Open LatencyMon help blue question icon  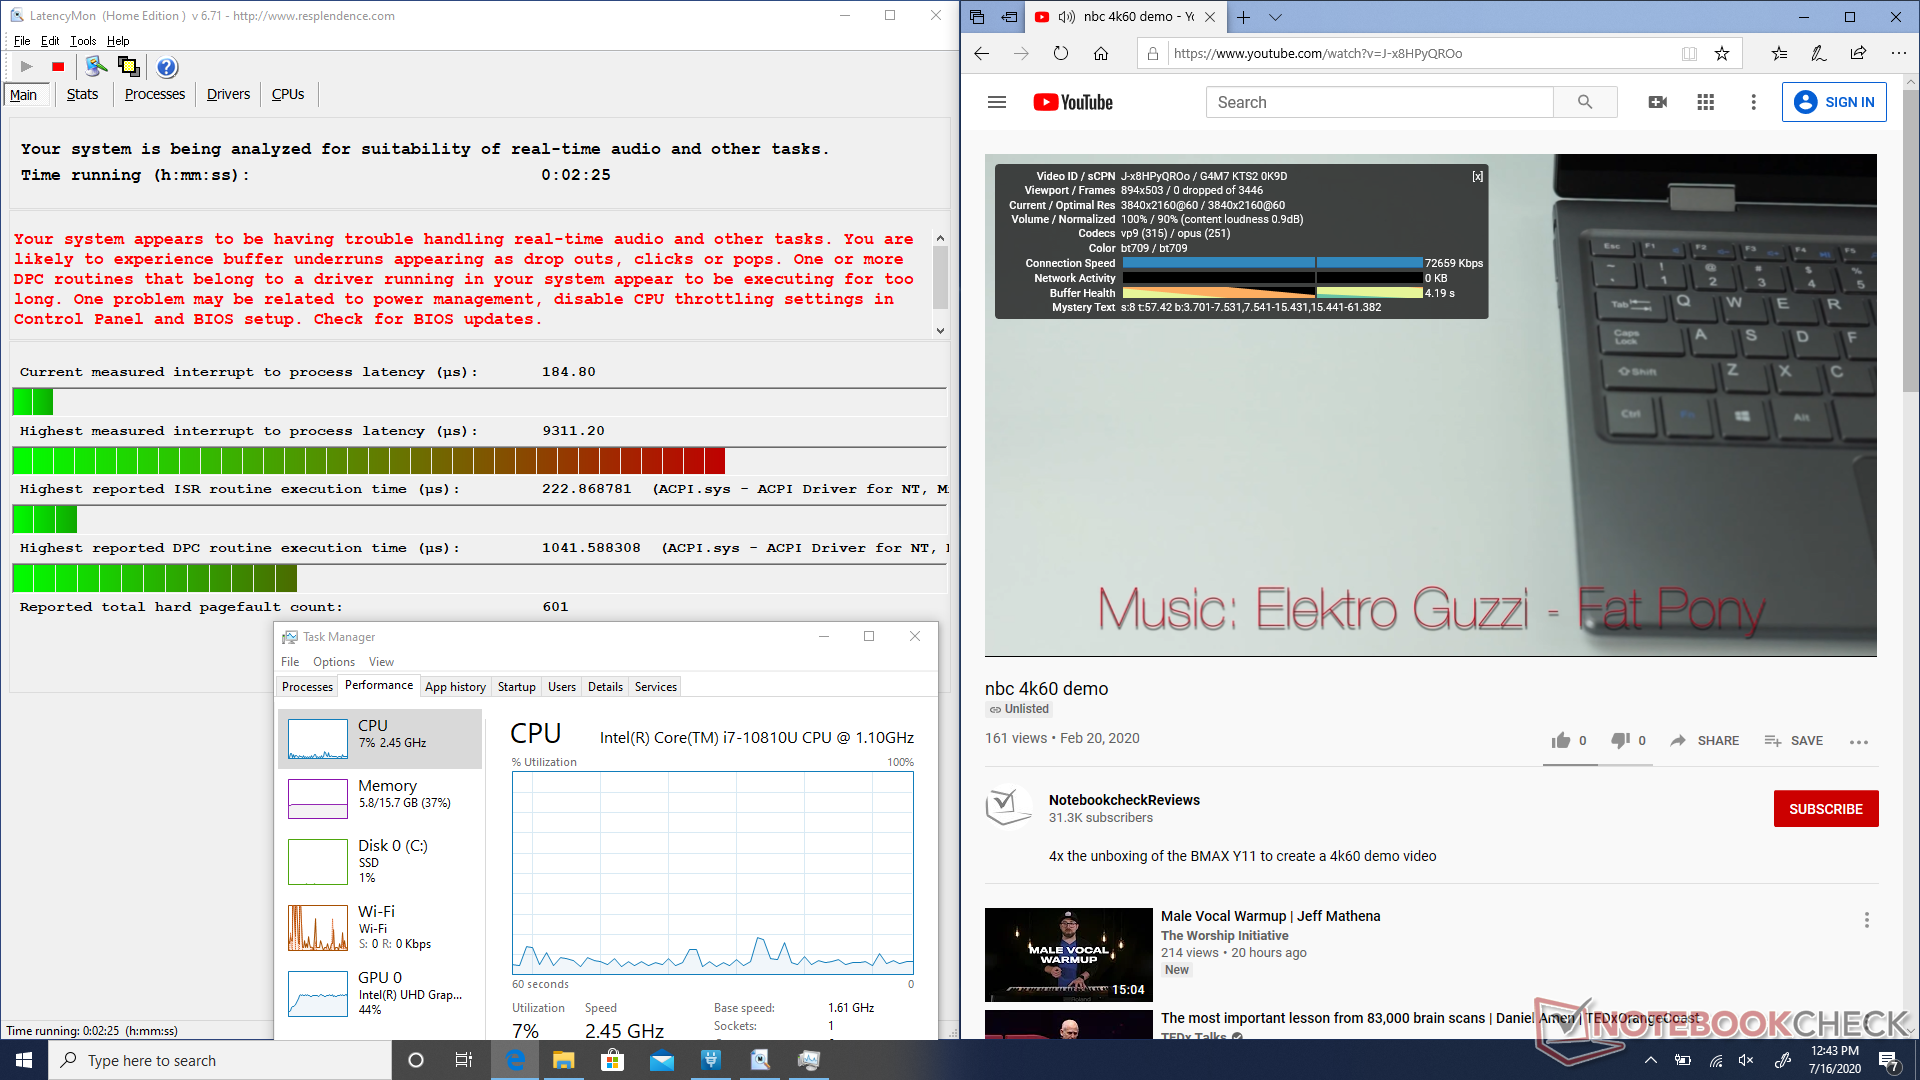(x=167, y=67)
